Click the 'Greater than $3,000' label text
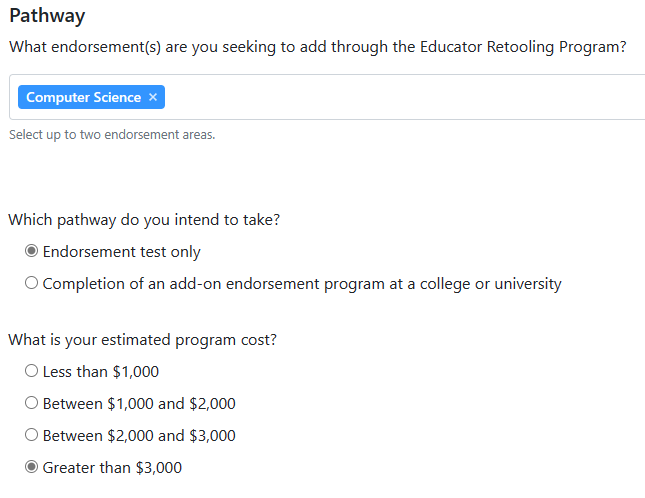Image resolution: width=645 pixels, height=498 pixels. [x=112, y=468]
